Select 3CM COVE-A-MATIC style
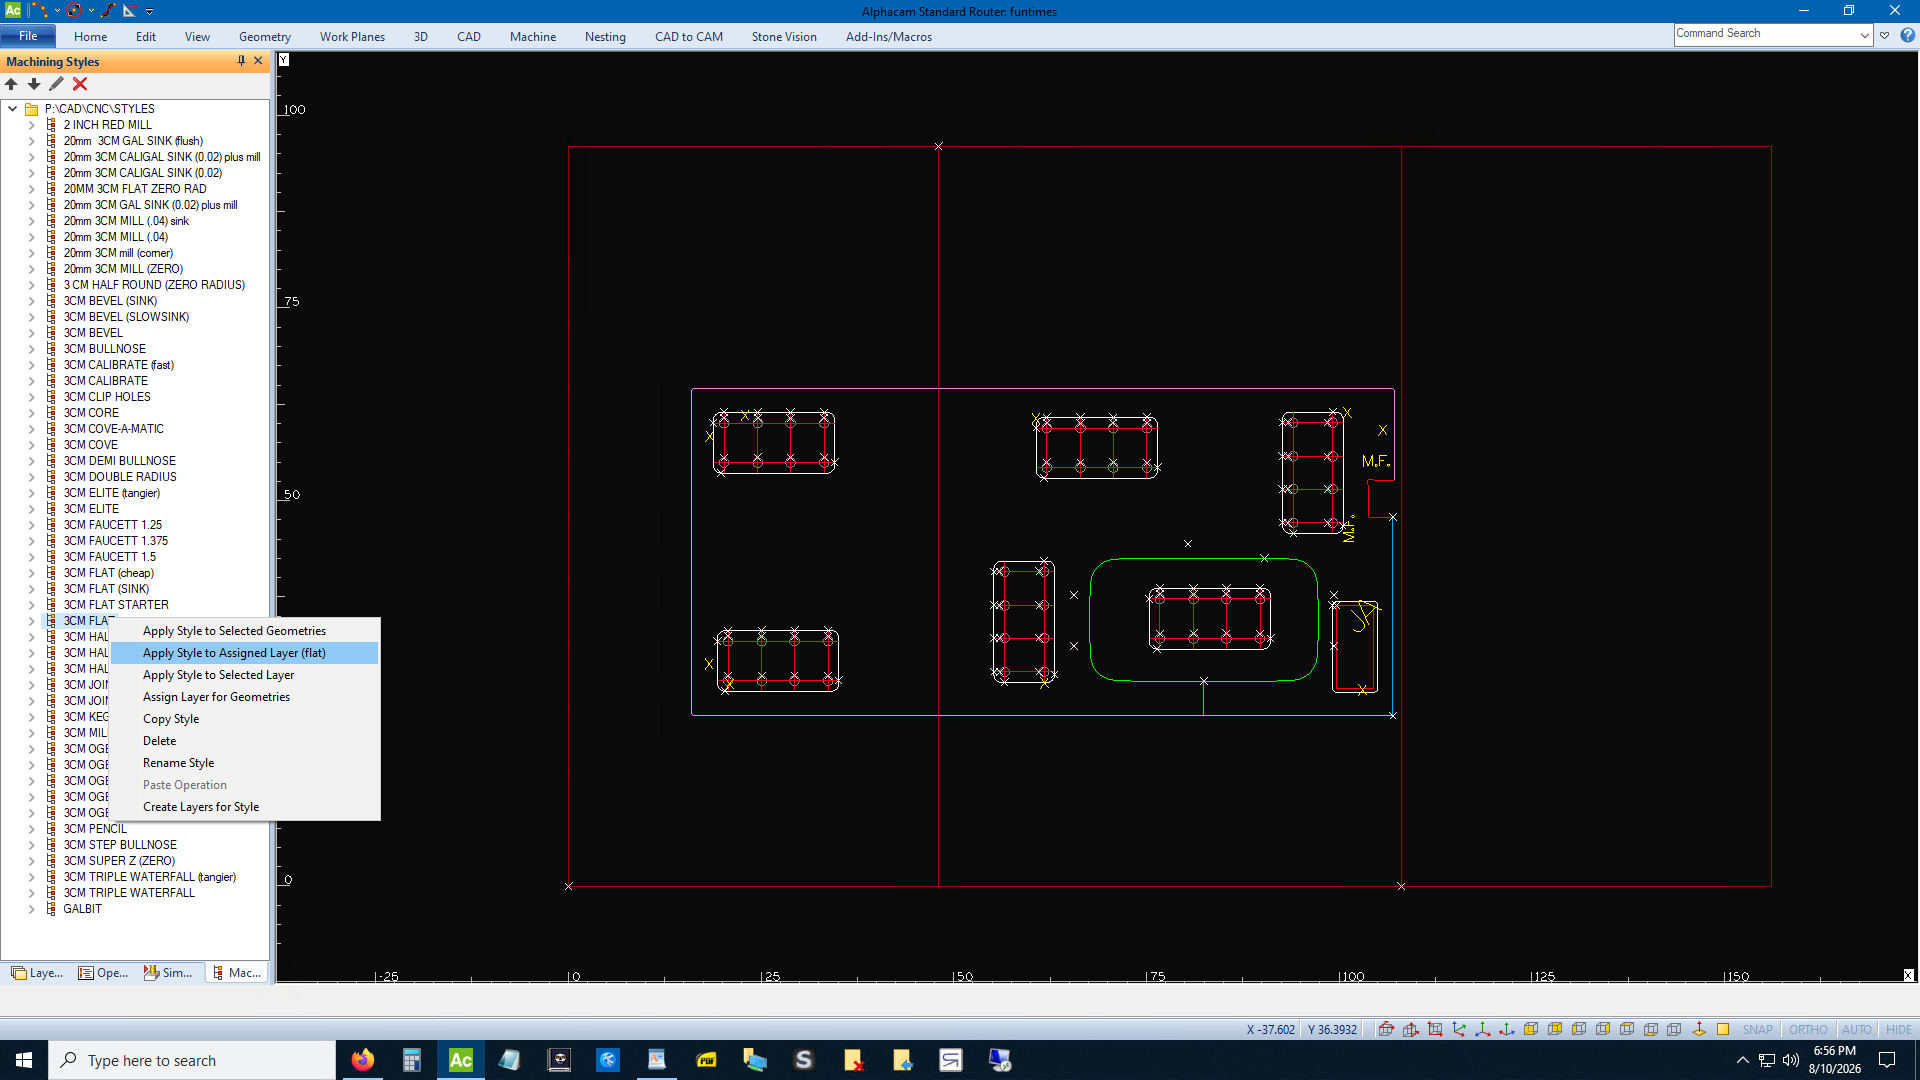 (113, 429)
